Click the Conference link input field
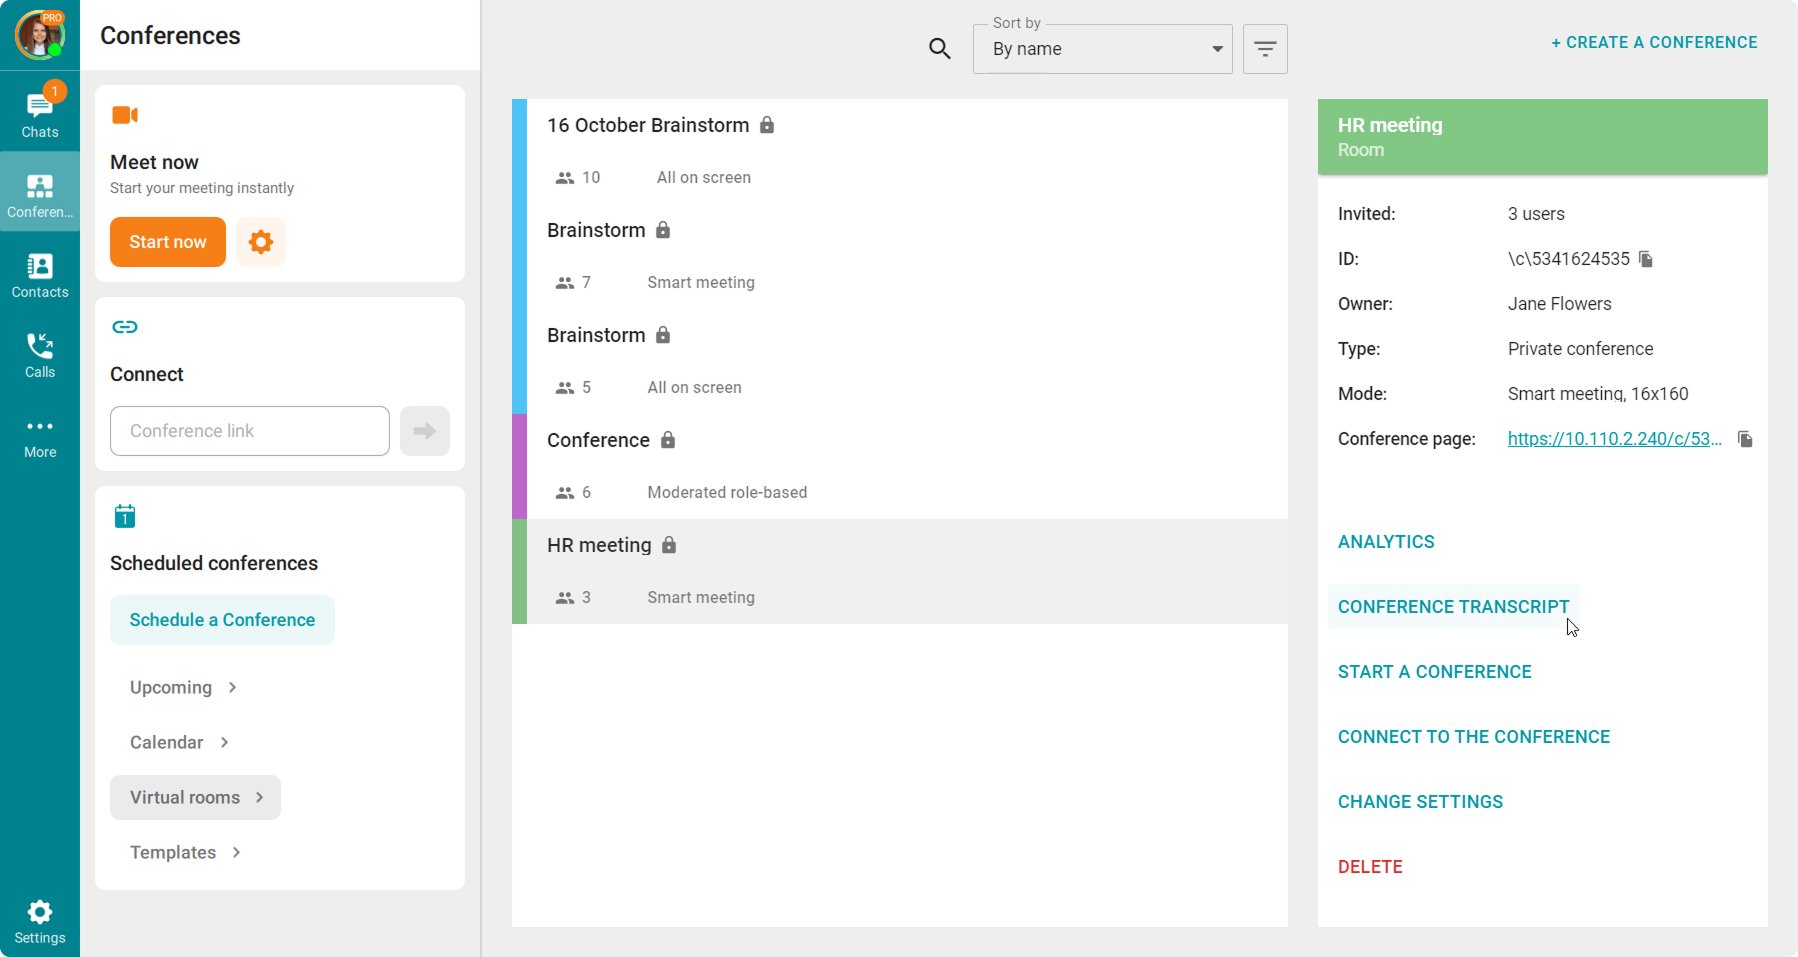 (250, 431)
